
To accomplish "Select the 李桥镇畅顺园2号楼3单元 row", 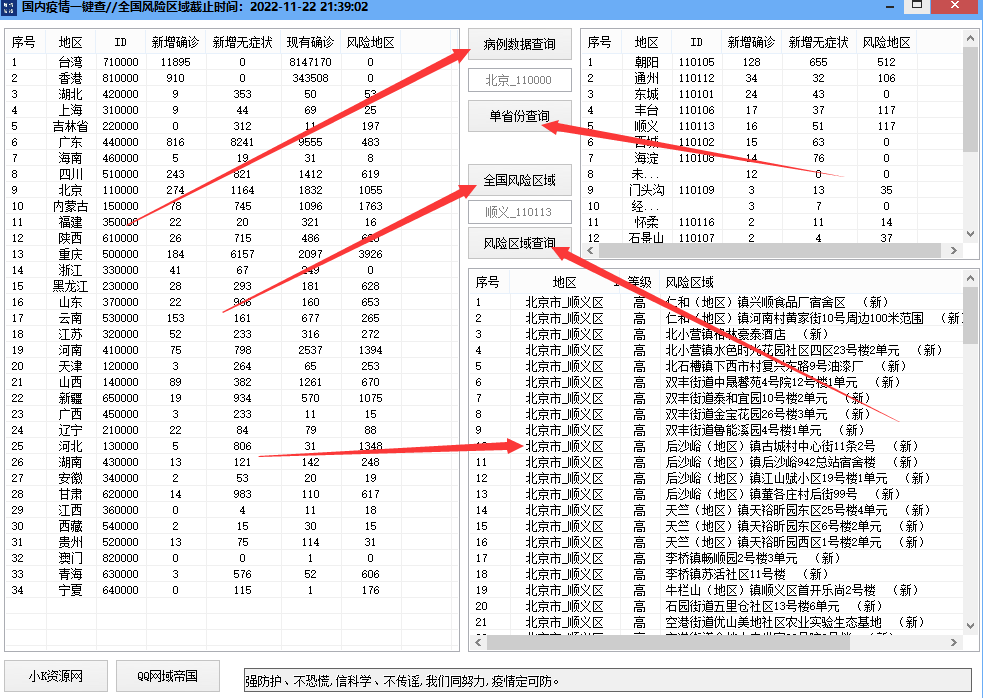I will 716,558.
